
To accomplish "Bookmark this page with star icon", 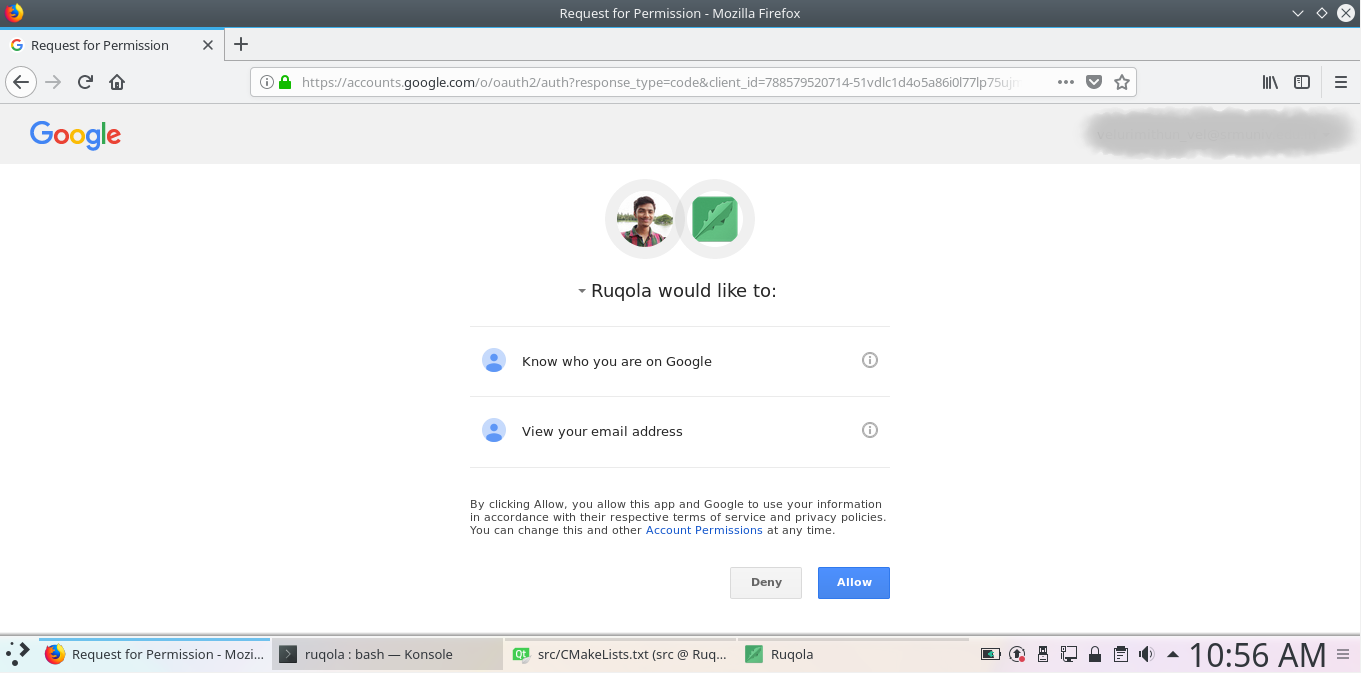I will click(1122, 82).
